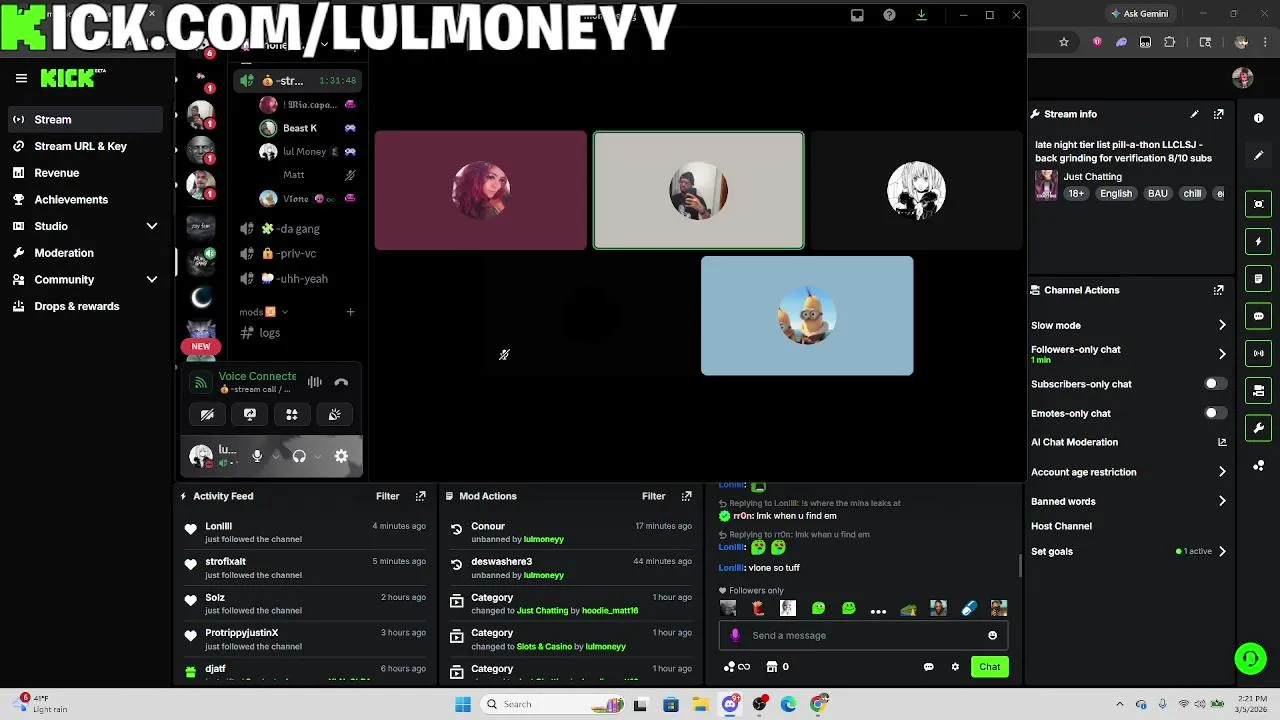Image resolution: width=1280 pixels, height=720 pixels.
Task: Click the Send a message input field
Action: click(x=863, y=635)
